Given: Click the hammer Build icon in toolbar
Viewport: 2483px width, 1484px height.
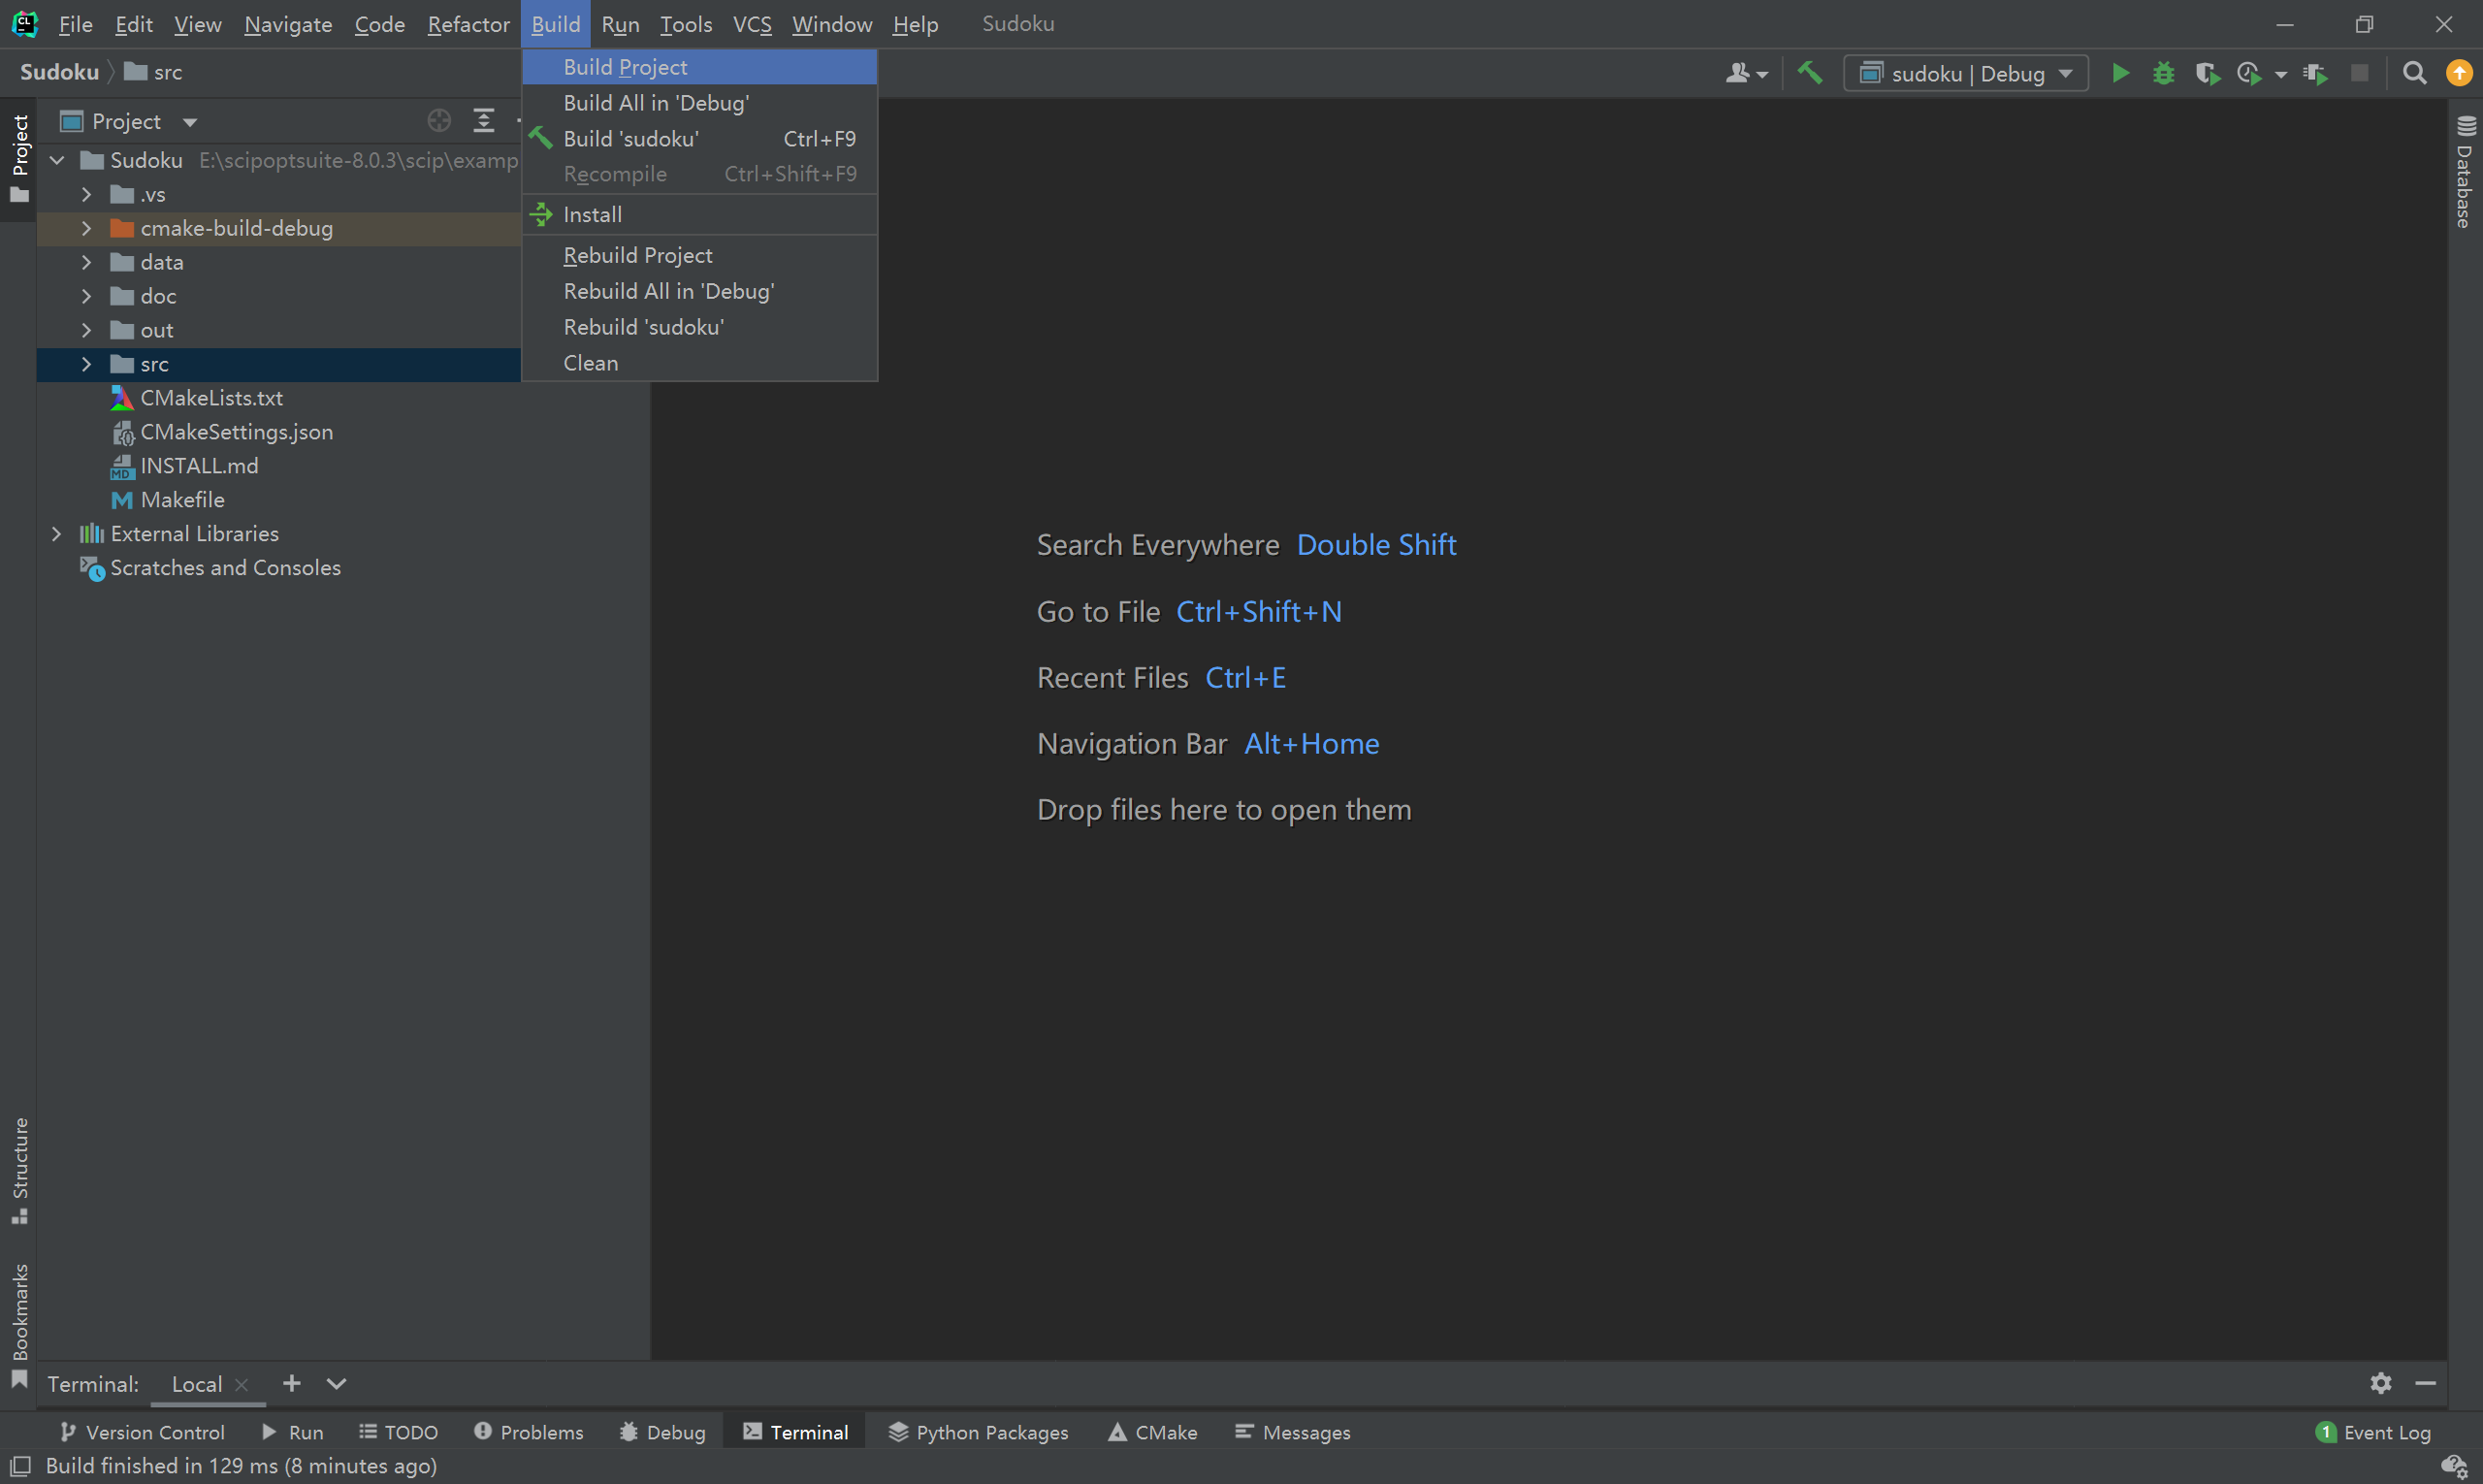Looking at the screenshot, I should [1810, 73].
